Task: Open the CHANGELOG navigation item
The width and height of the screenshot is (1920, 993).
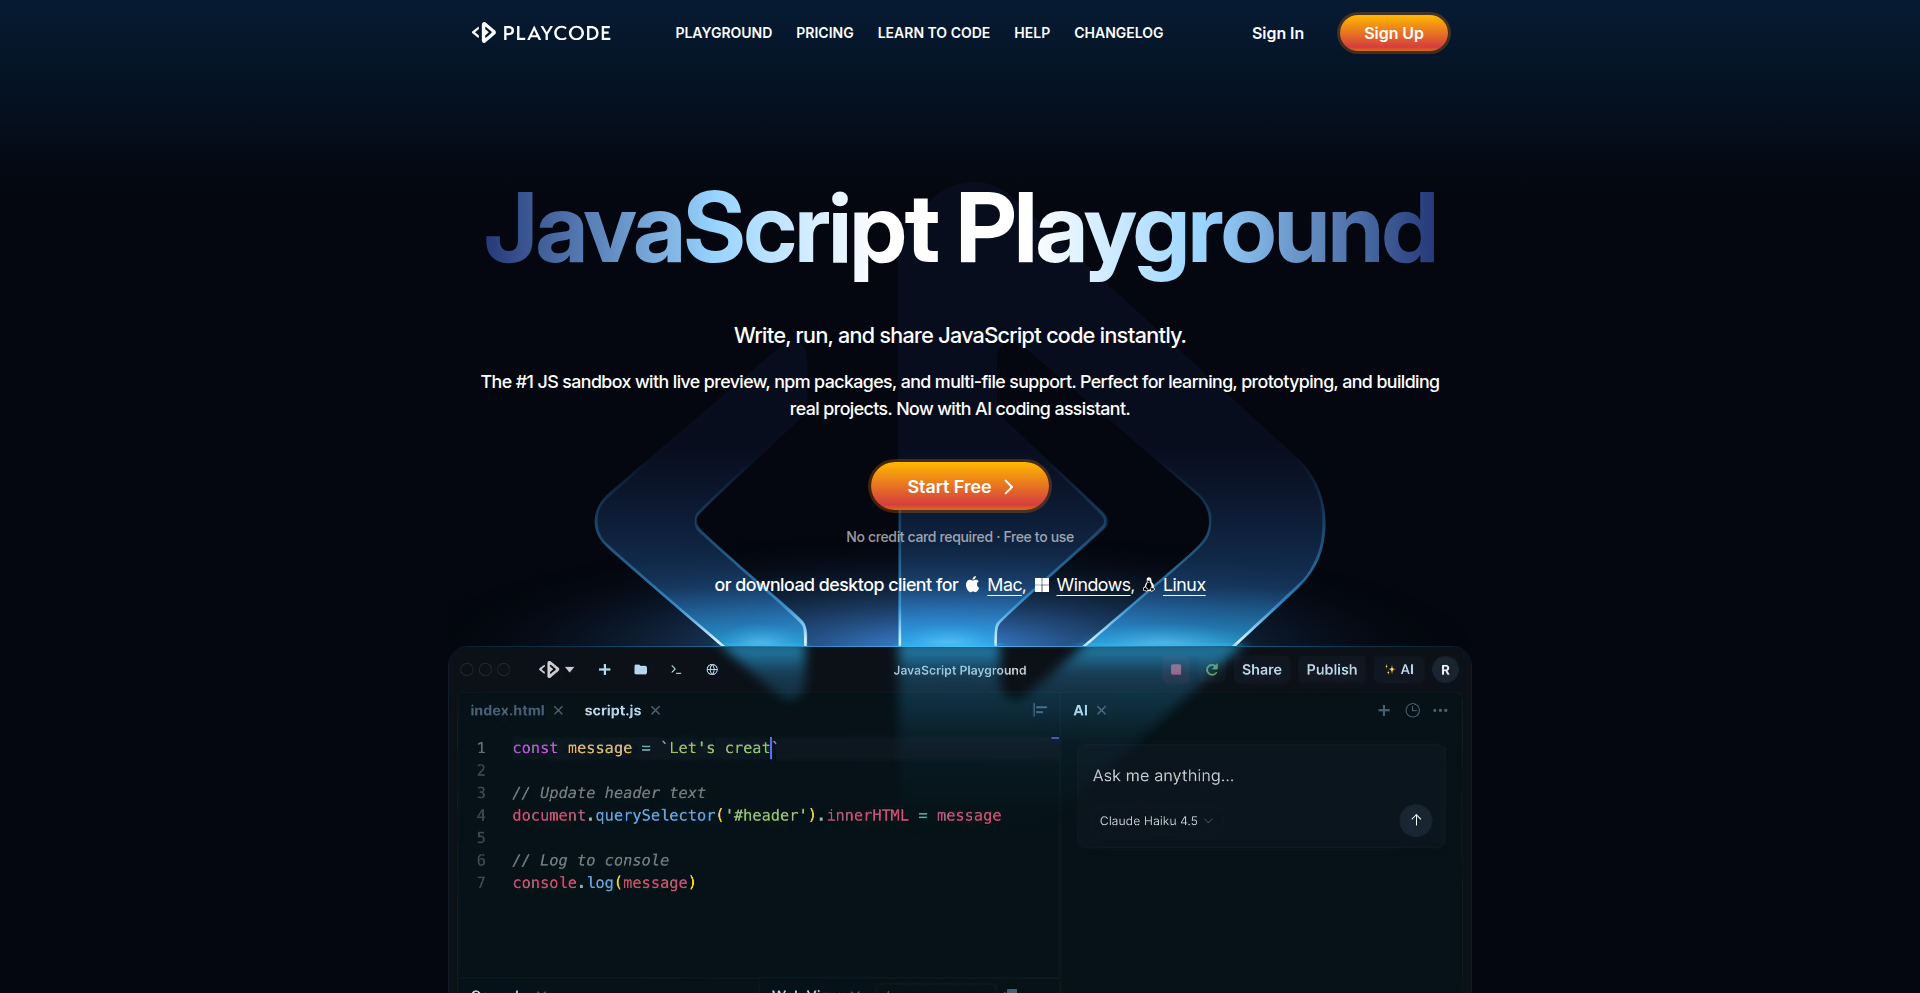Action: [x=1118, y=33]
